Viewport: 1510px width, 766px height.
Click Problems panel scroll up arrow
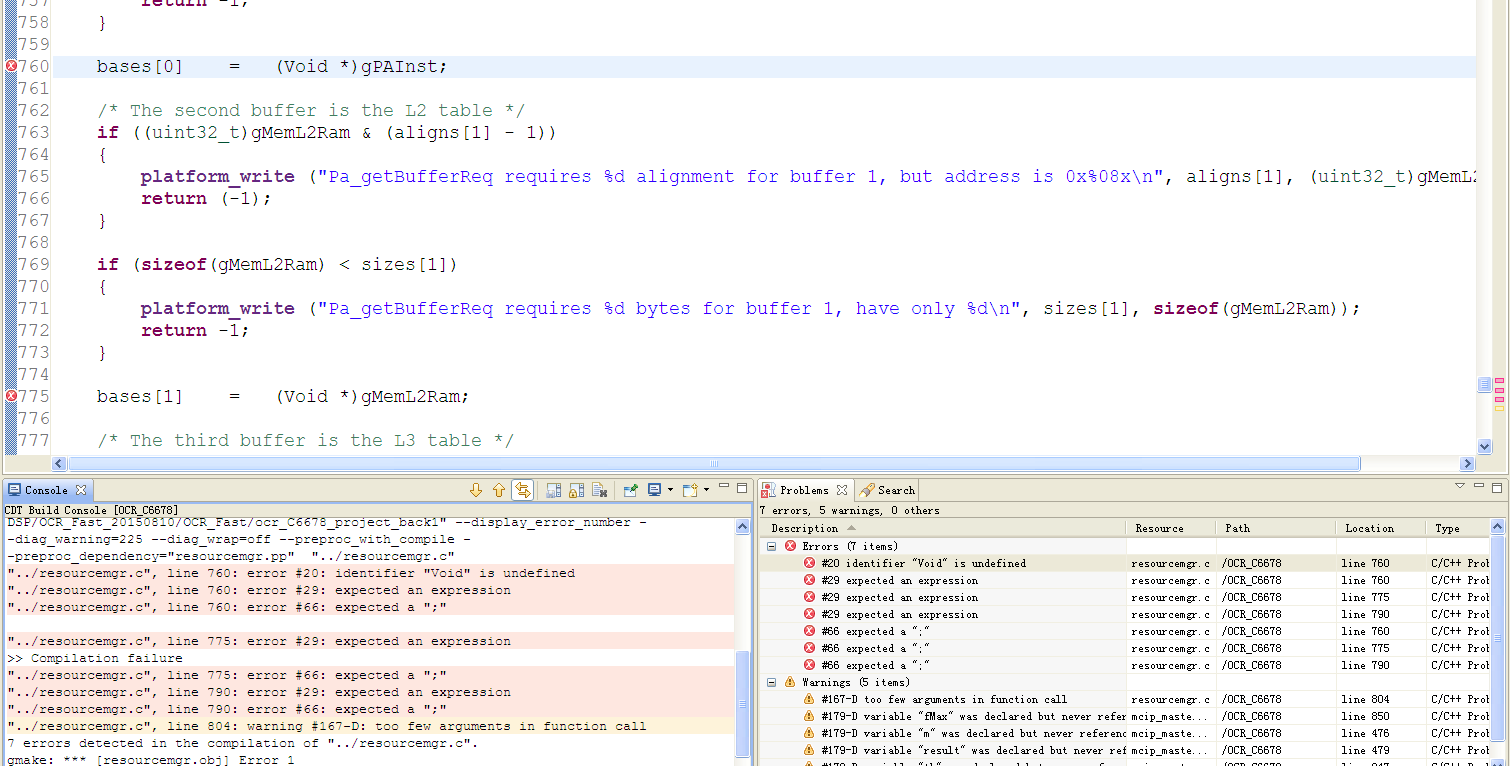point(1498,527)
